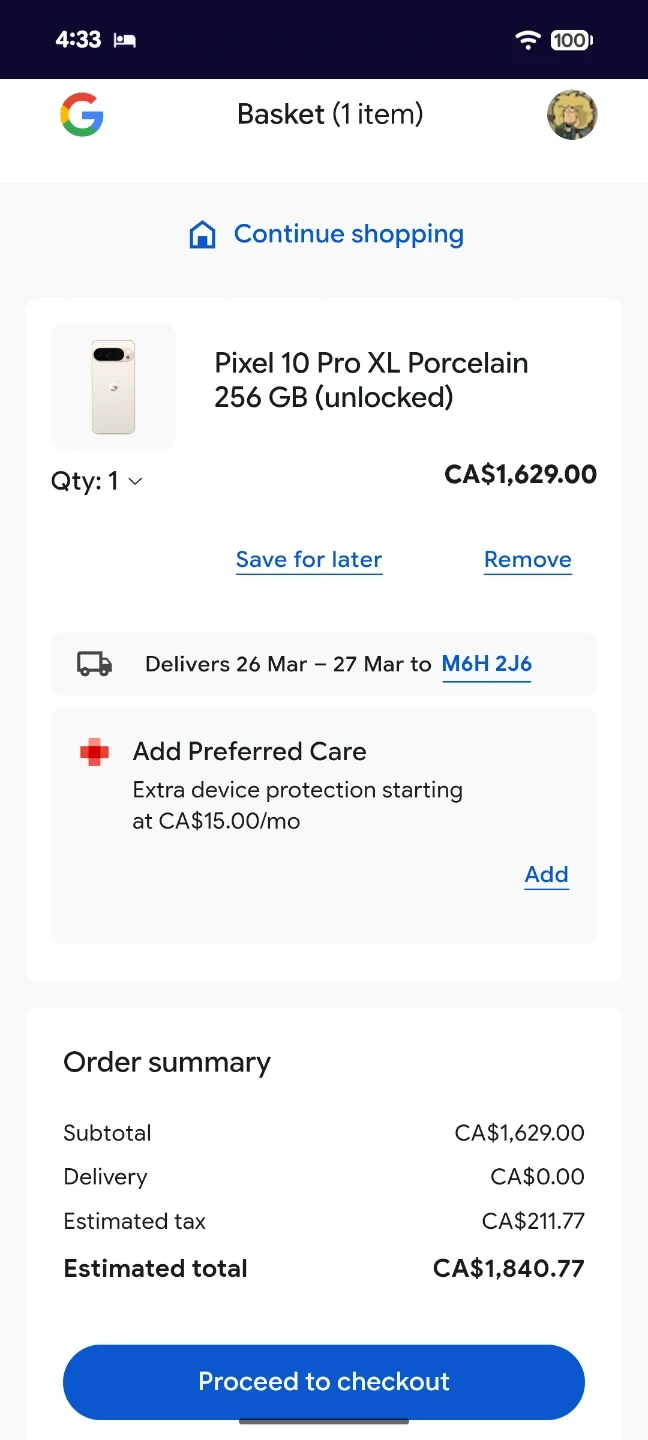Change delivery postcode M6H 2J6
This screenshot has height=1440, width=648.
487,663
